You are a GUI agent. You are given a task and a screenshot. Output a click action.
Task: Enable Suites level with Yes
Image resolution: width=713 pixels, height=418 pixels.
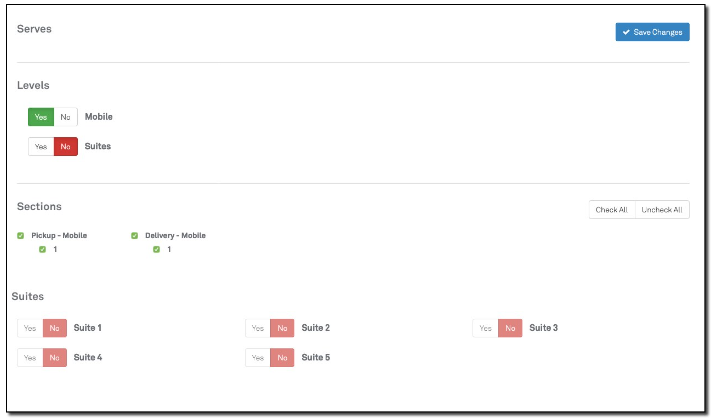pos(41,146)
